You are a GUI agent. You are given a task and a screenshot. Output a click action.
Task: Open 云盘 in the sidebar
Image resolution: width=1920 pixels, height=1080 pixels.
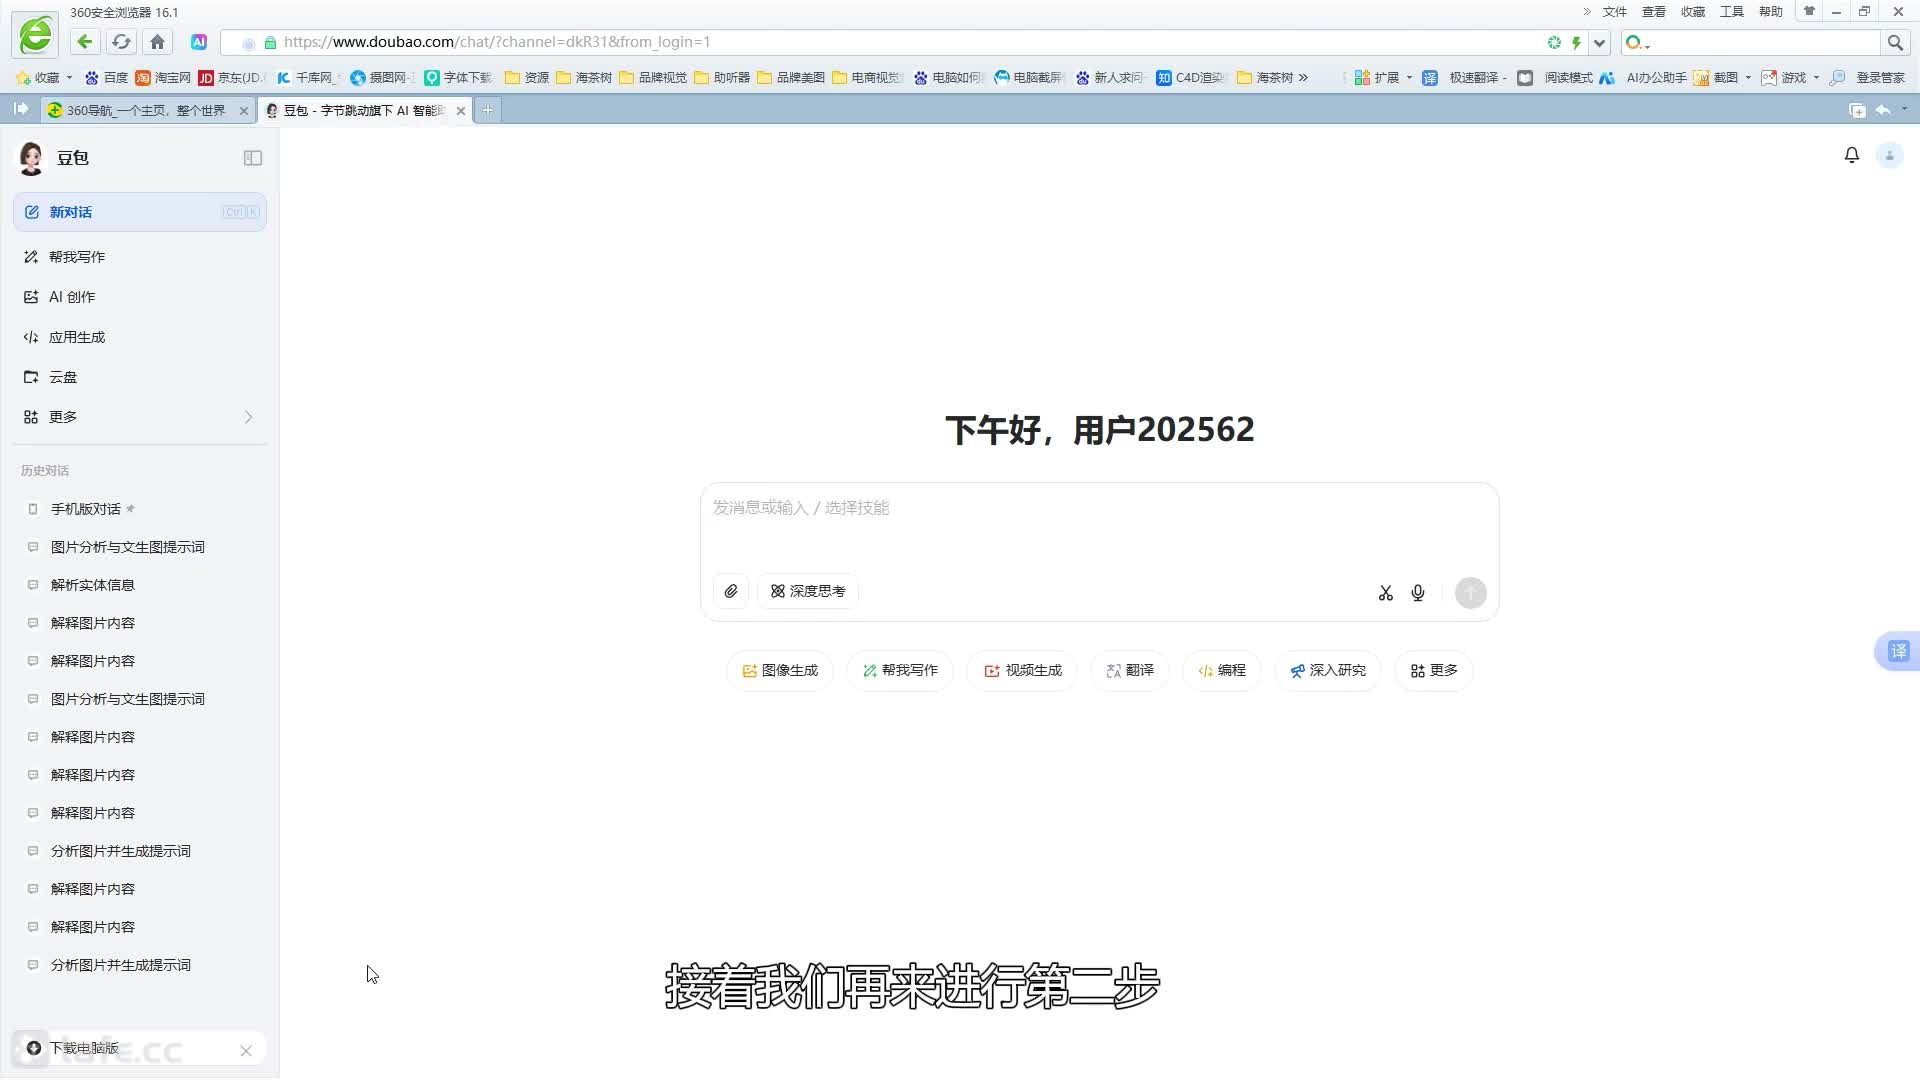click(x=140, y=377)
